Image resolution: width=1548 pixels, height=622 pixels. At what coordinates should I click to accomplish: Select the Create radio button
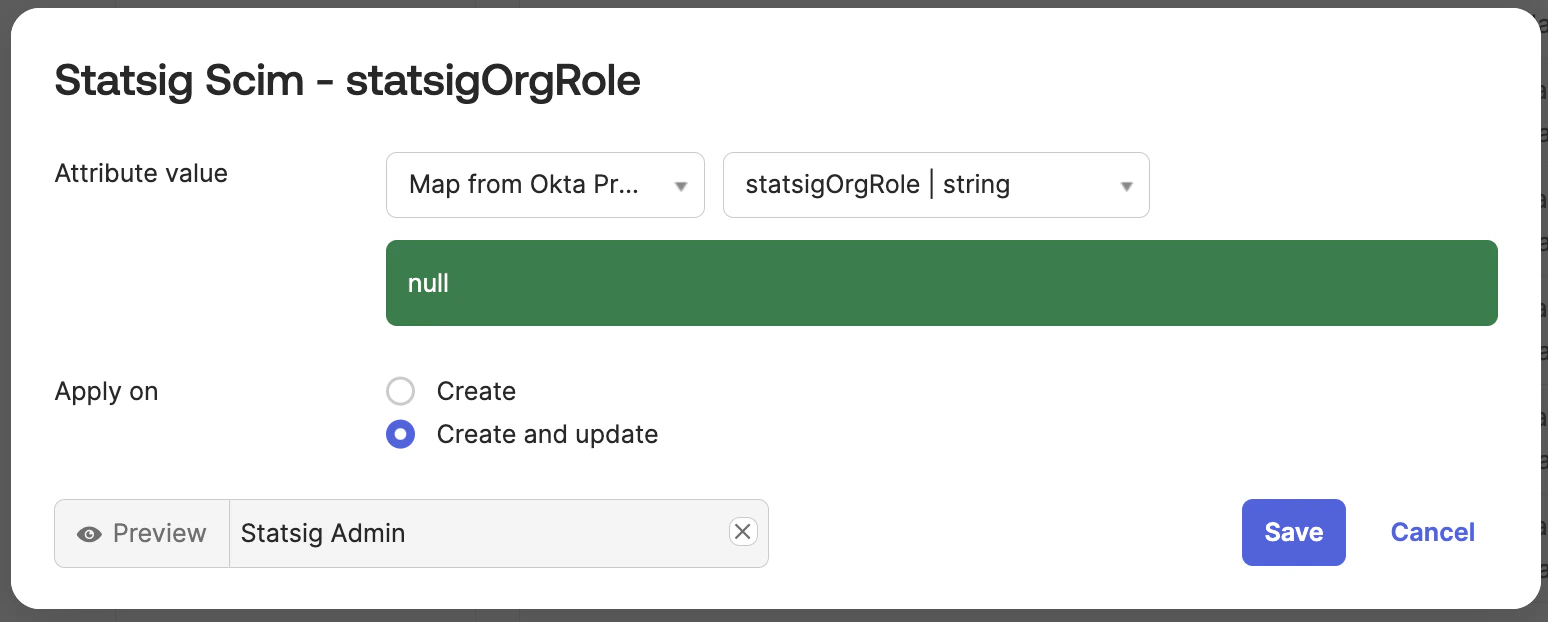coord(400,391)
